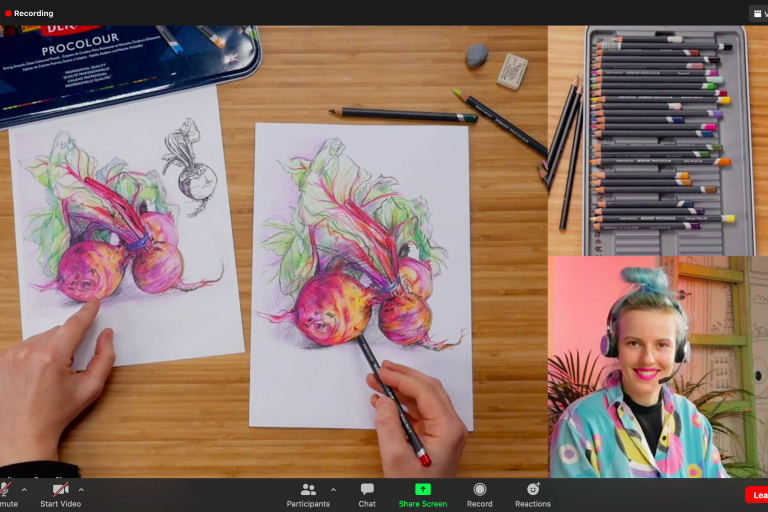Click the small monochrome beet sketch
The height and width of the screenshot is (512, 768).
194,168
